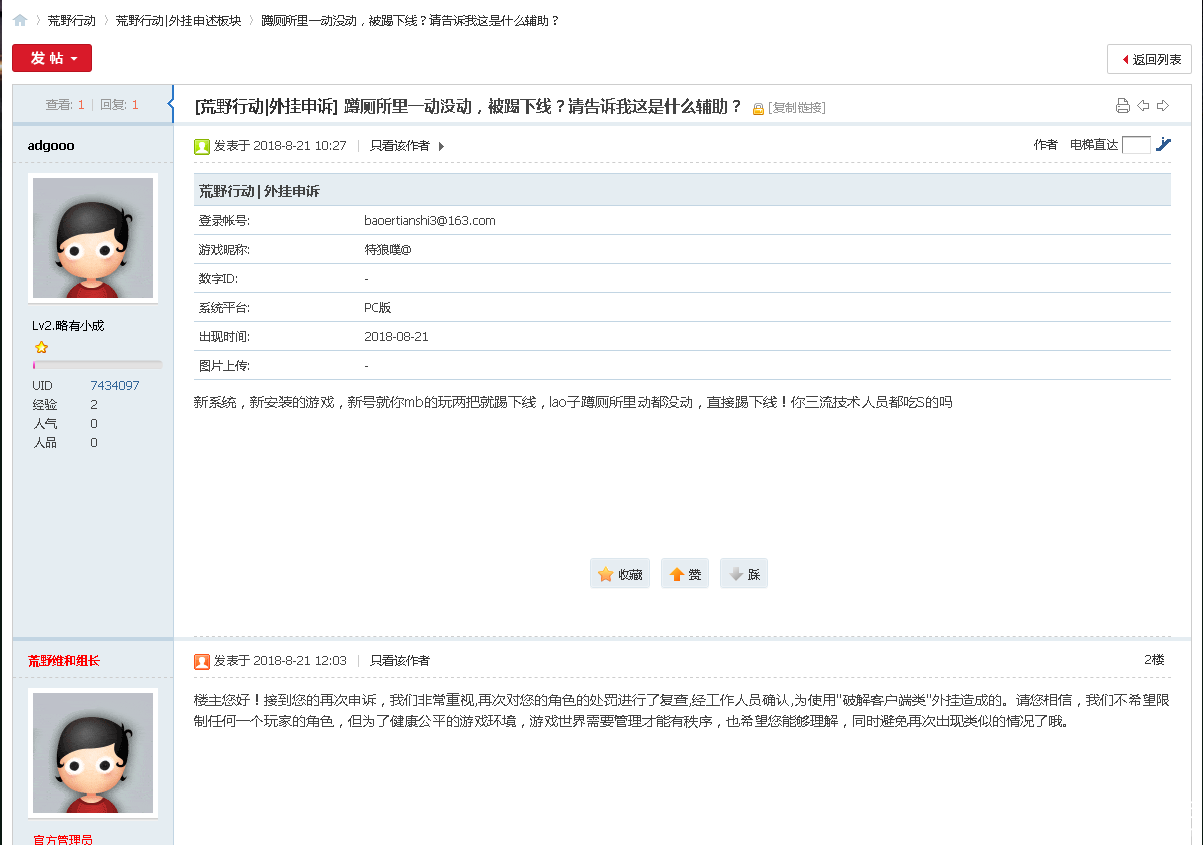Open the 发帖 post dropdown button
The height and width of the screenshot is (845, 1203).
(52, 58)
